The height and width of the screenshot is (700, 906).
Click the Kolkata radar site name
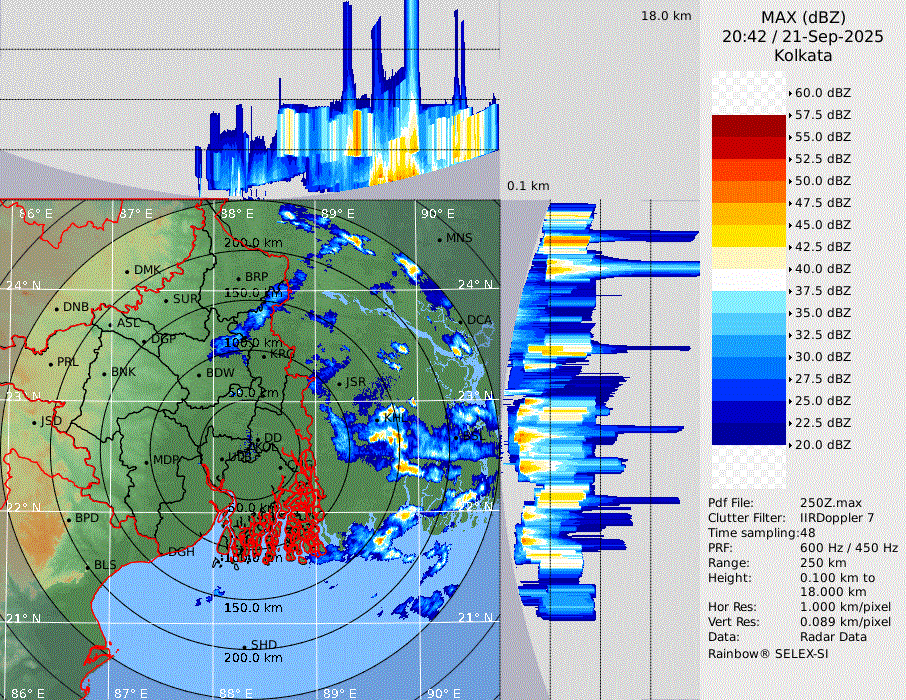[x=802, y=55]
